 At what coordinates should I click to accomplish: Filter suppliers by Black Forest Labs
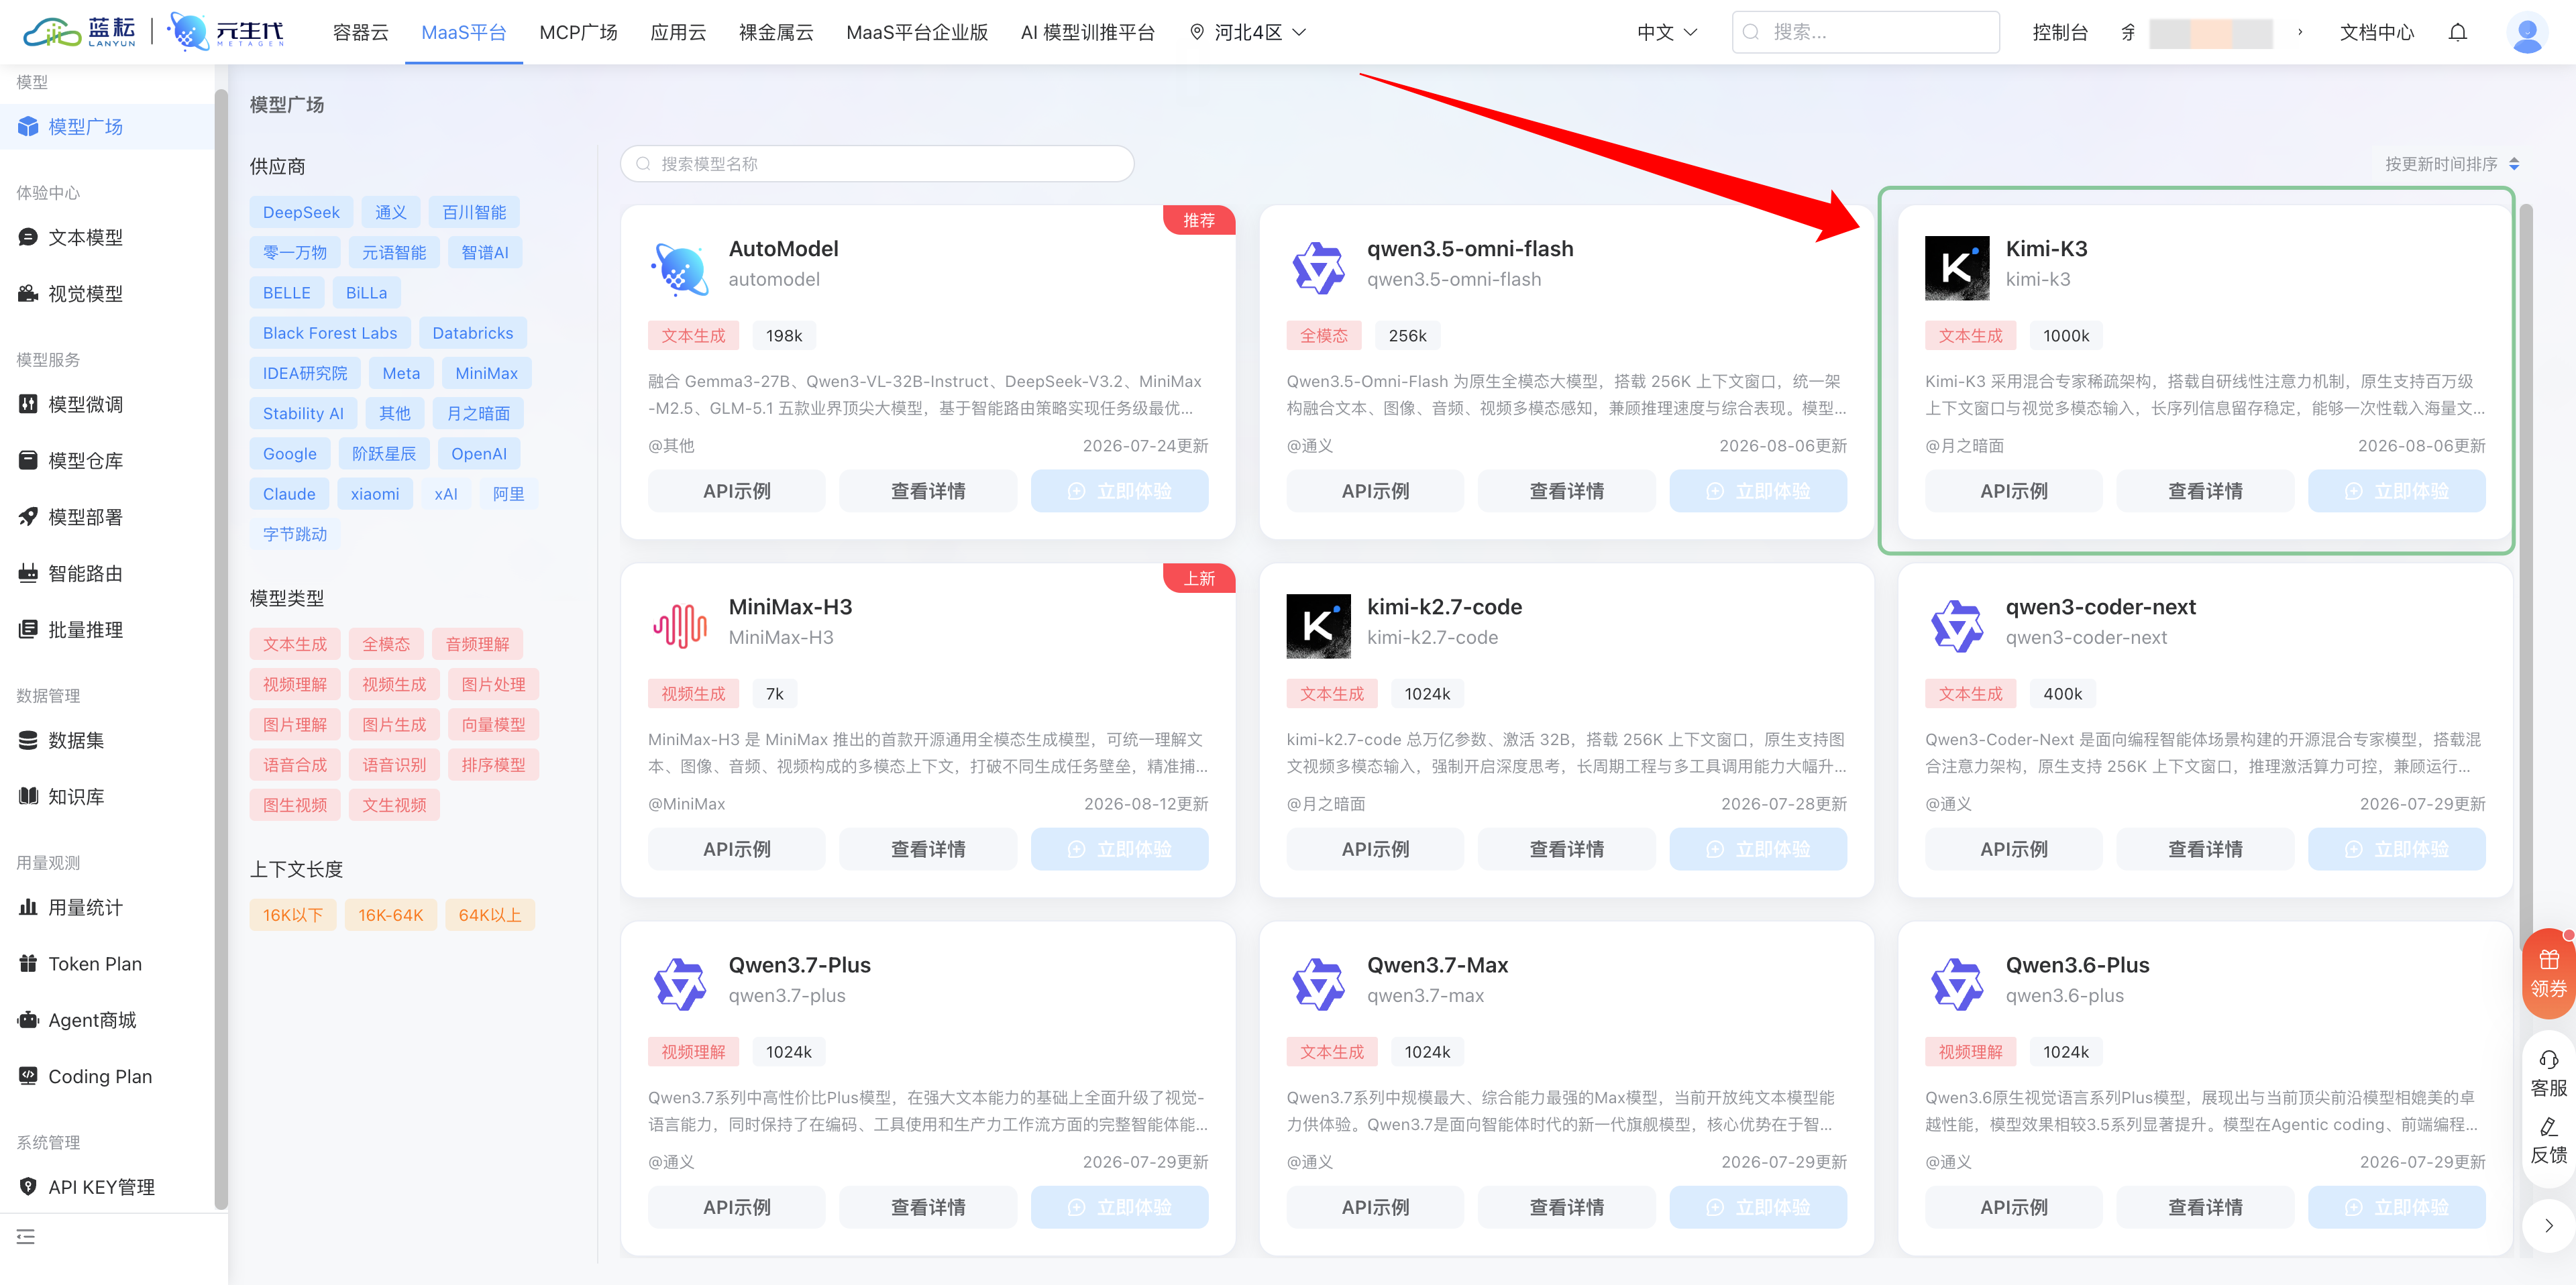pyautogui.click(x=330, y=333)
